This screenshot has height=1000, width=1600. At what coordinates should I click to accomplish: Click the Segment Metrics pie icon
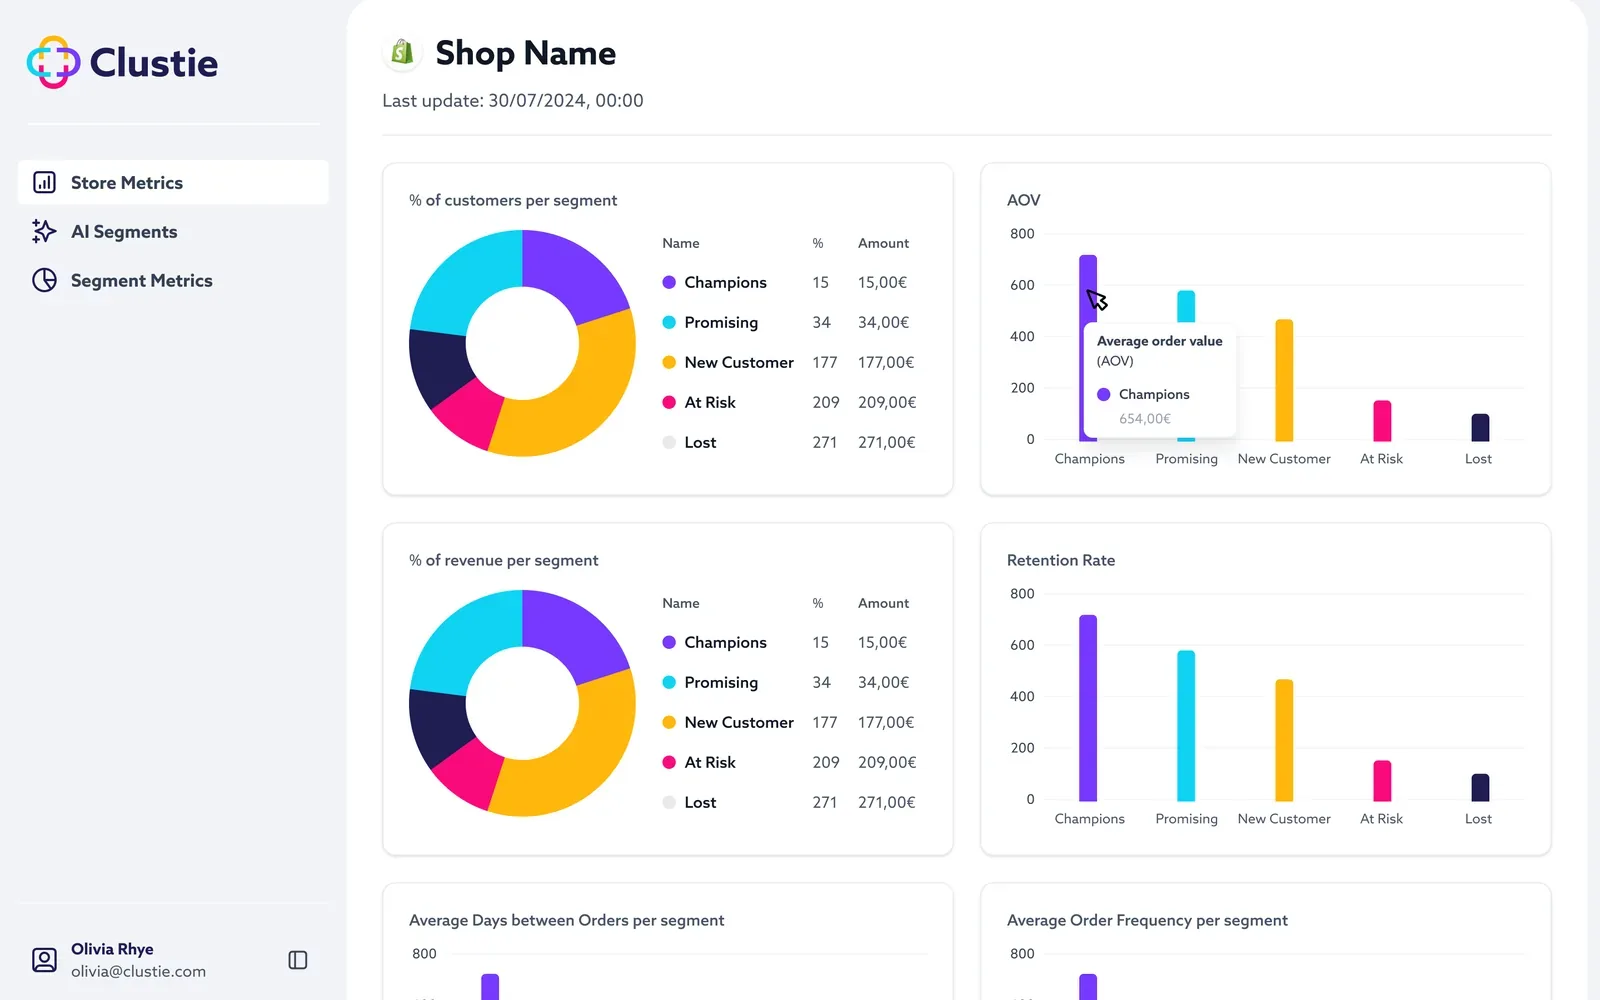pos(45,280)
